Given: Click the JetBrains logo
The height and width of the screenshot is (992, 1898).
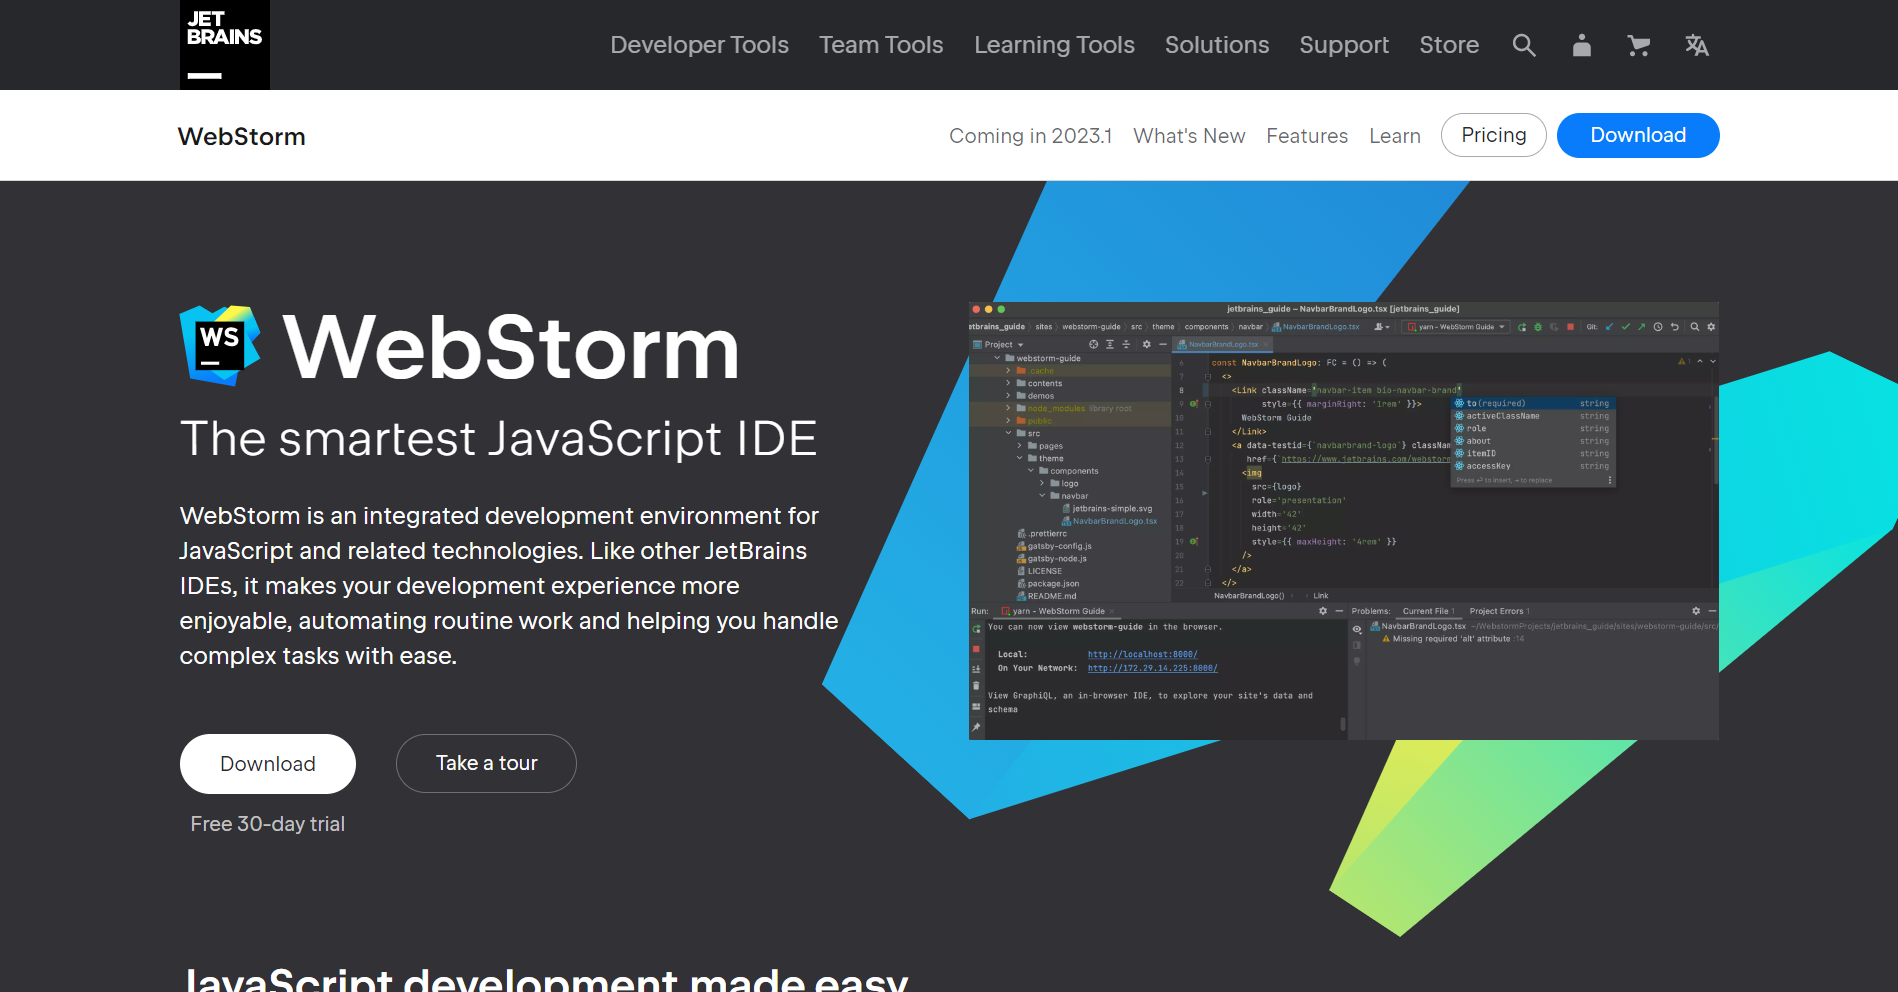Looking at the screenshot, I should pyautogui.click(x=225, y=45).
